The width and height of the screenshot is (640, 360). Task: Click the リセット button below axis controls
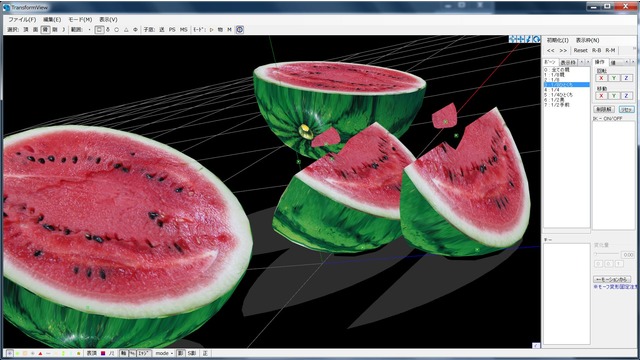pos(627,109)
